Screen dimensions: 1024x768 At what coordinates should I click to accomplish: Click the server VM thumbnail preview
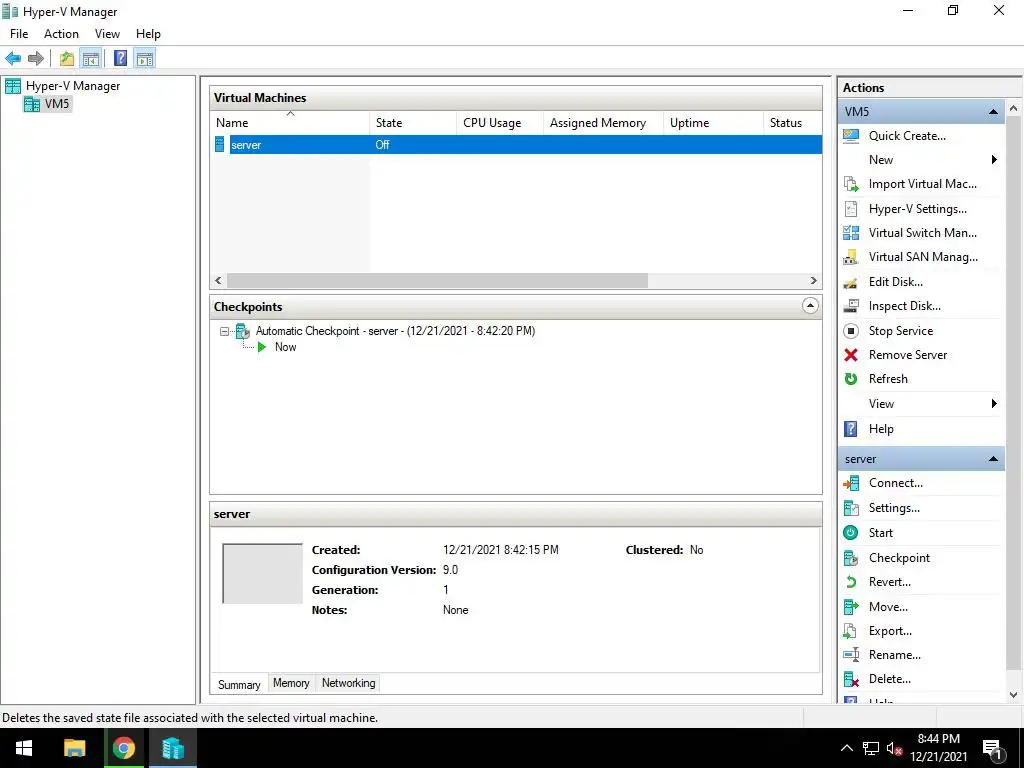coord(263,573)
